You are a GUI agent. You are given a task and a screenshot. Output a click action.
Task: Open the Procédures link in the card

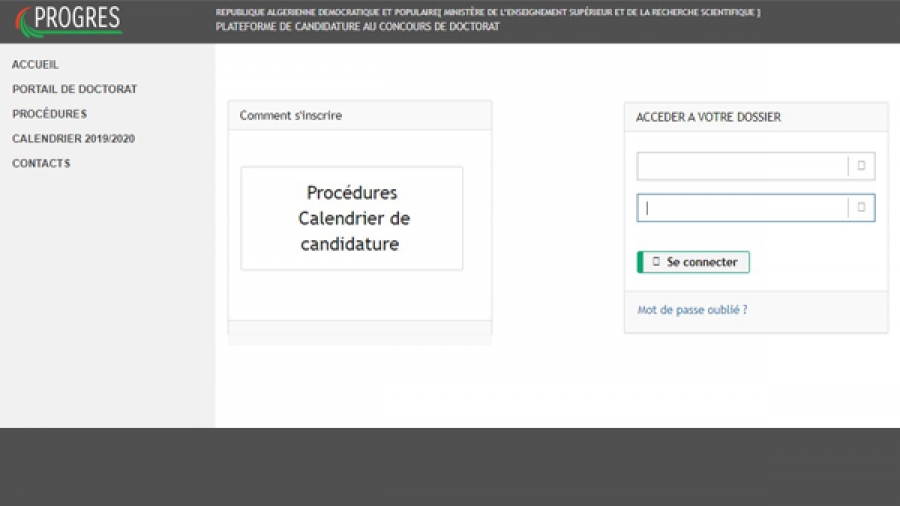352,193
